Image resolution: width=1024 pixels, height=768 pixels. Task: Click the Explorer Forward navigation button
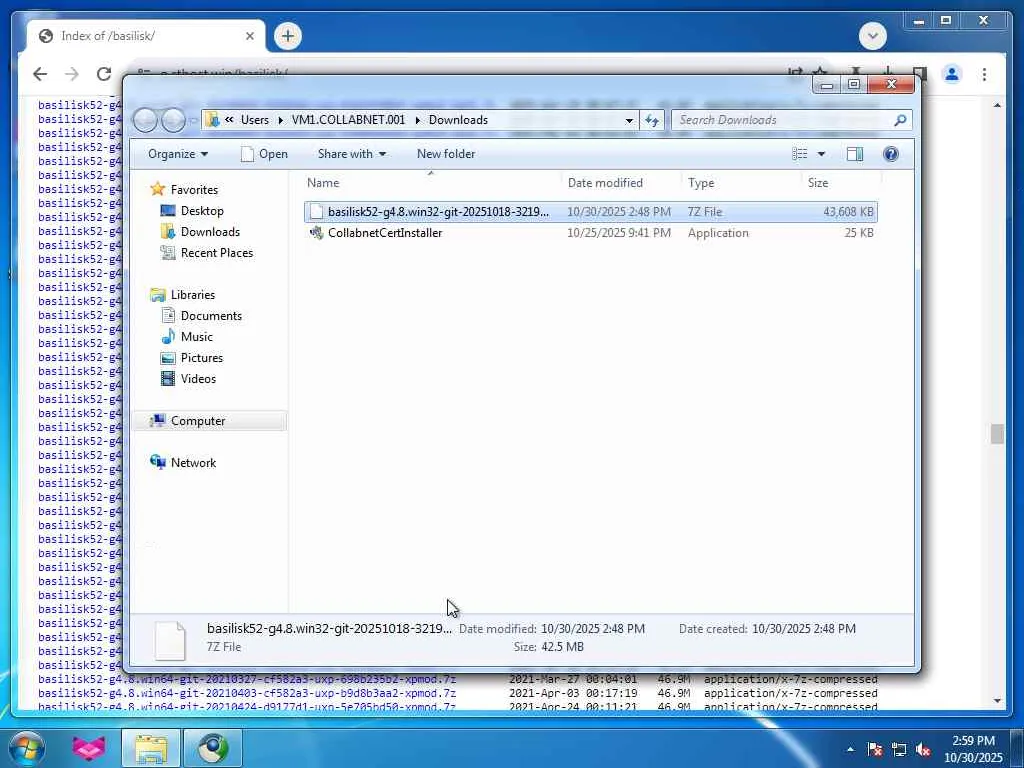[x=173, y=120]
